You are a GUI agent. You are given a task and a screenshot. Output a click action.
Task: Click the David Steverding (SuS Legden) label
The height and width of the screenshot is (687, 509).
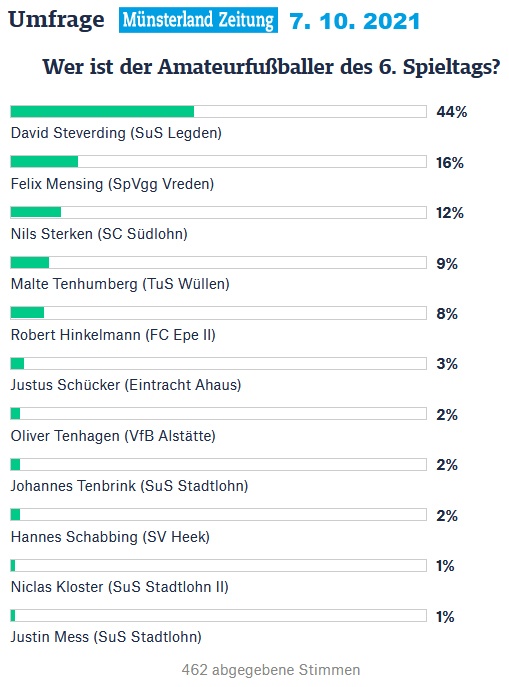click(116, 133)
